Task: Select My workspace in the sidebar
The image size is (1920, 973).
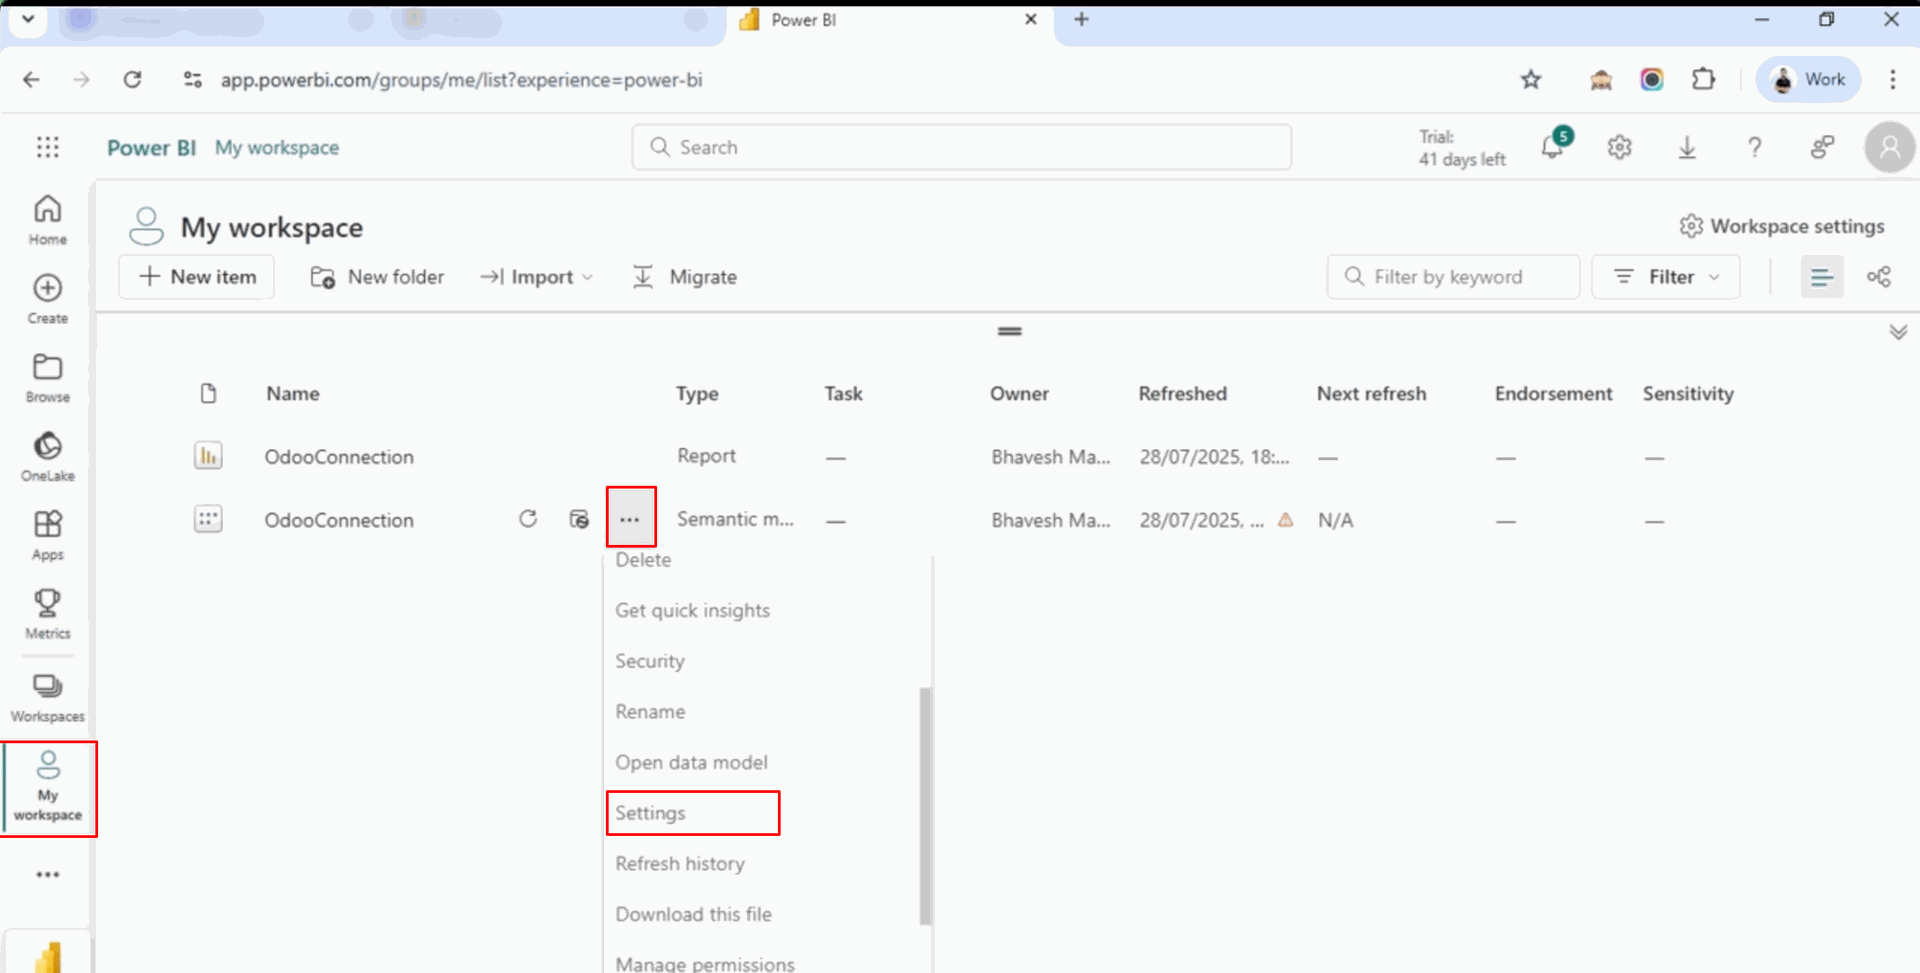Action: tap(48, 788)
